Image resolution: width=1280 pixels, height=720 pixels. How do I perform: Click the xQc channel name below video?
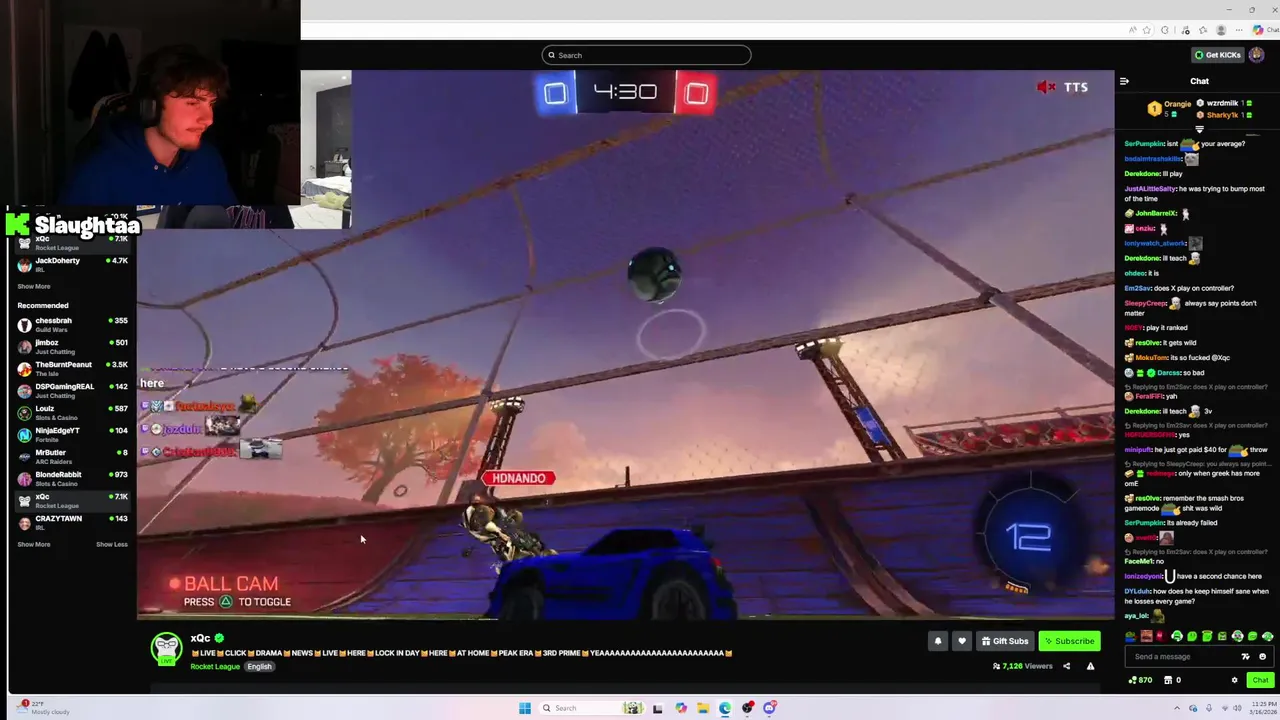tap(200, 638)
